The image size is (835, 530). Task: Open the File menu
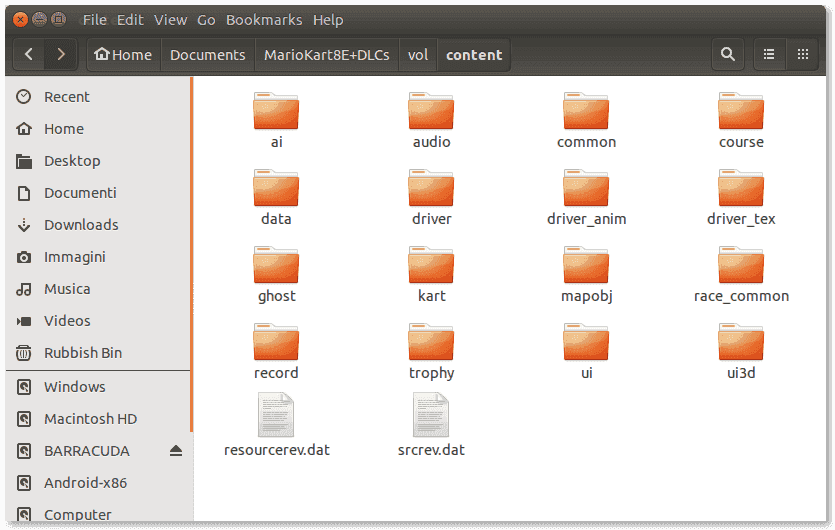95,20
